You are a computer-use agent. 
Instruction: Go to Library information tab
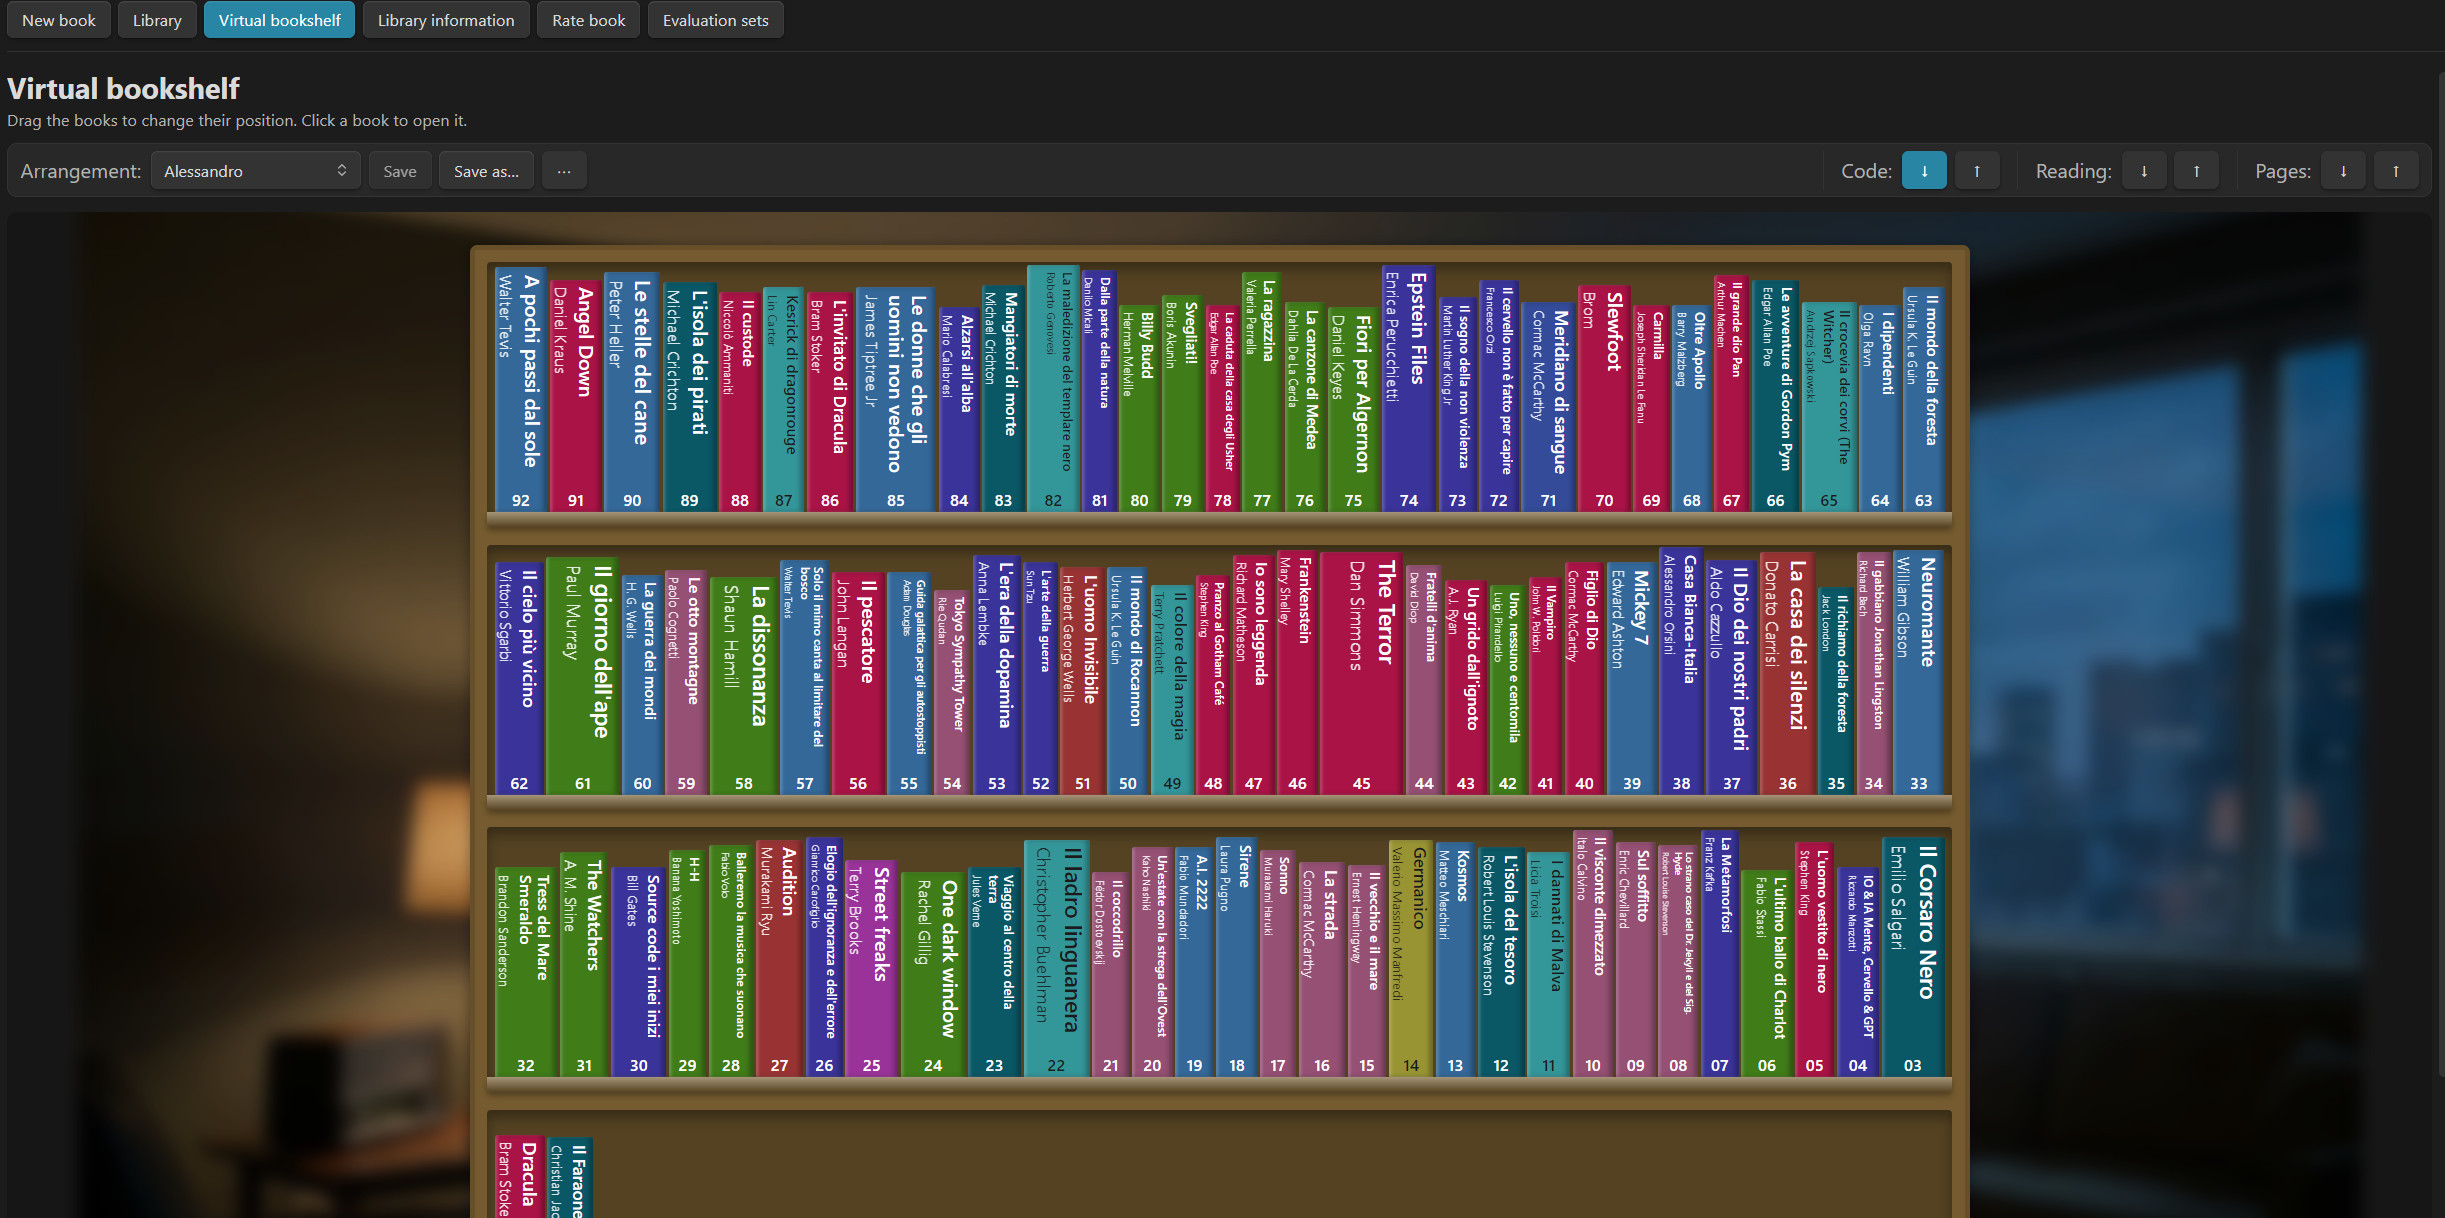click(446, 20)
